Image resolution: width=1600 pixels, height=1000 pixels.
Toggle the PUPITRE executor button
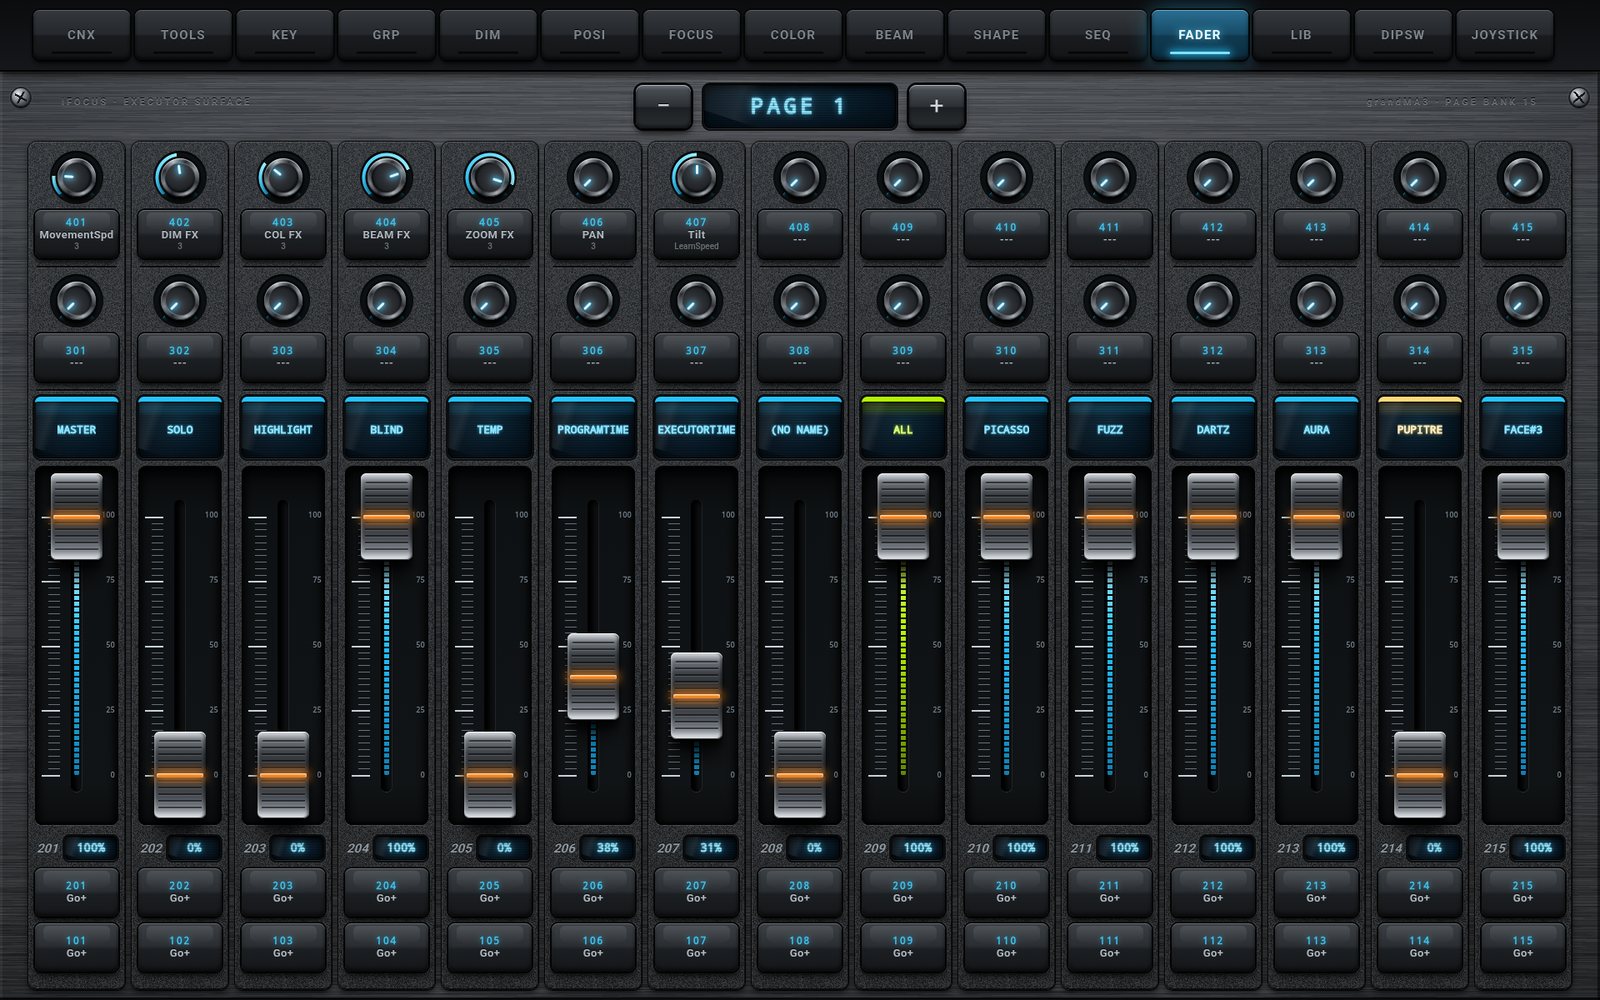pyautogui.click(x=1419, y=428)
